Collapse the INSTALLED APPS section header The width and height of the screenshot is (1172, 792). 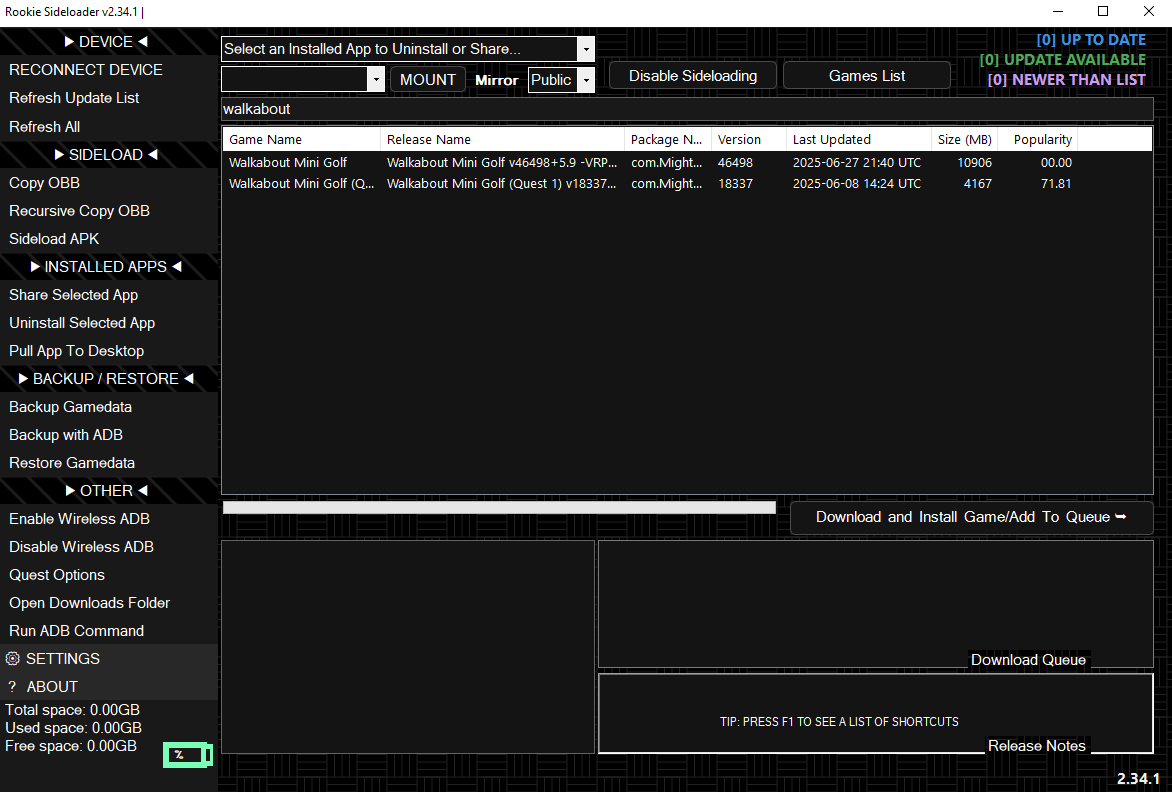coord(106,267)
